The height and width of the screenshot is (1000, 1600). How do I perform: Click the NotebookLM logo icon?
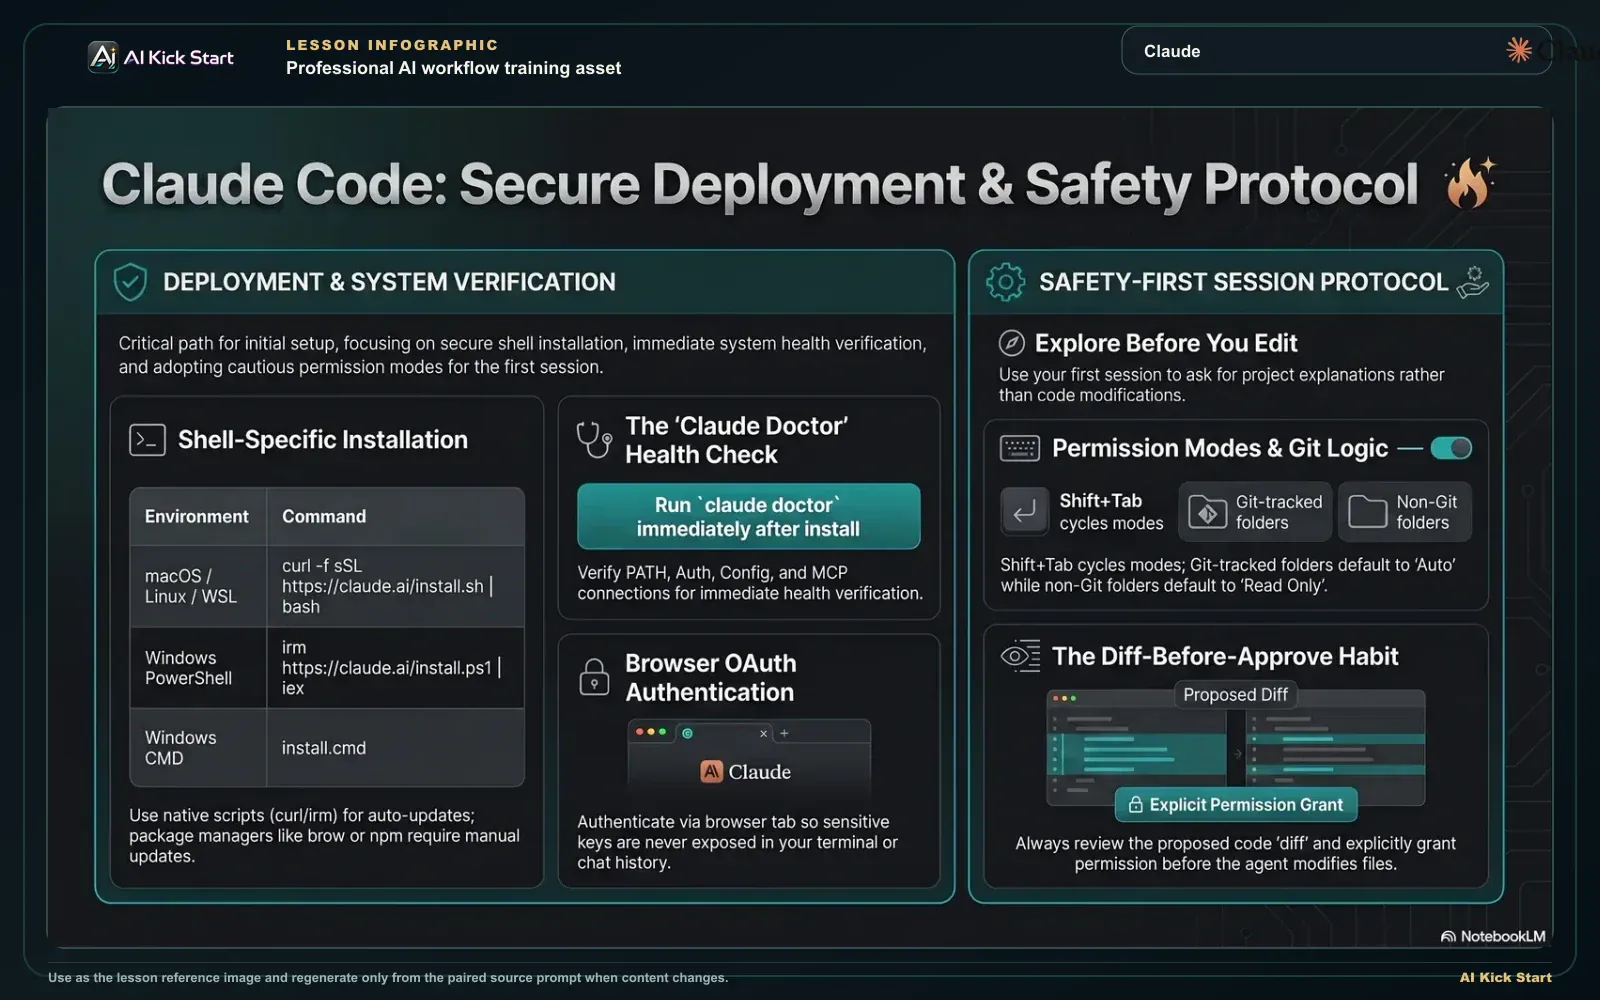pyautogui.click(x=1448, y=937)
